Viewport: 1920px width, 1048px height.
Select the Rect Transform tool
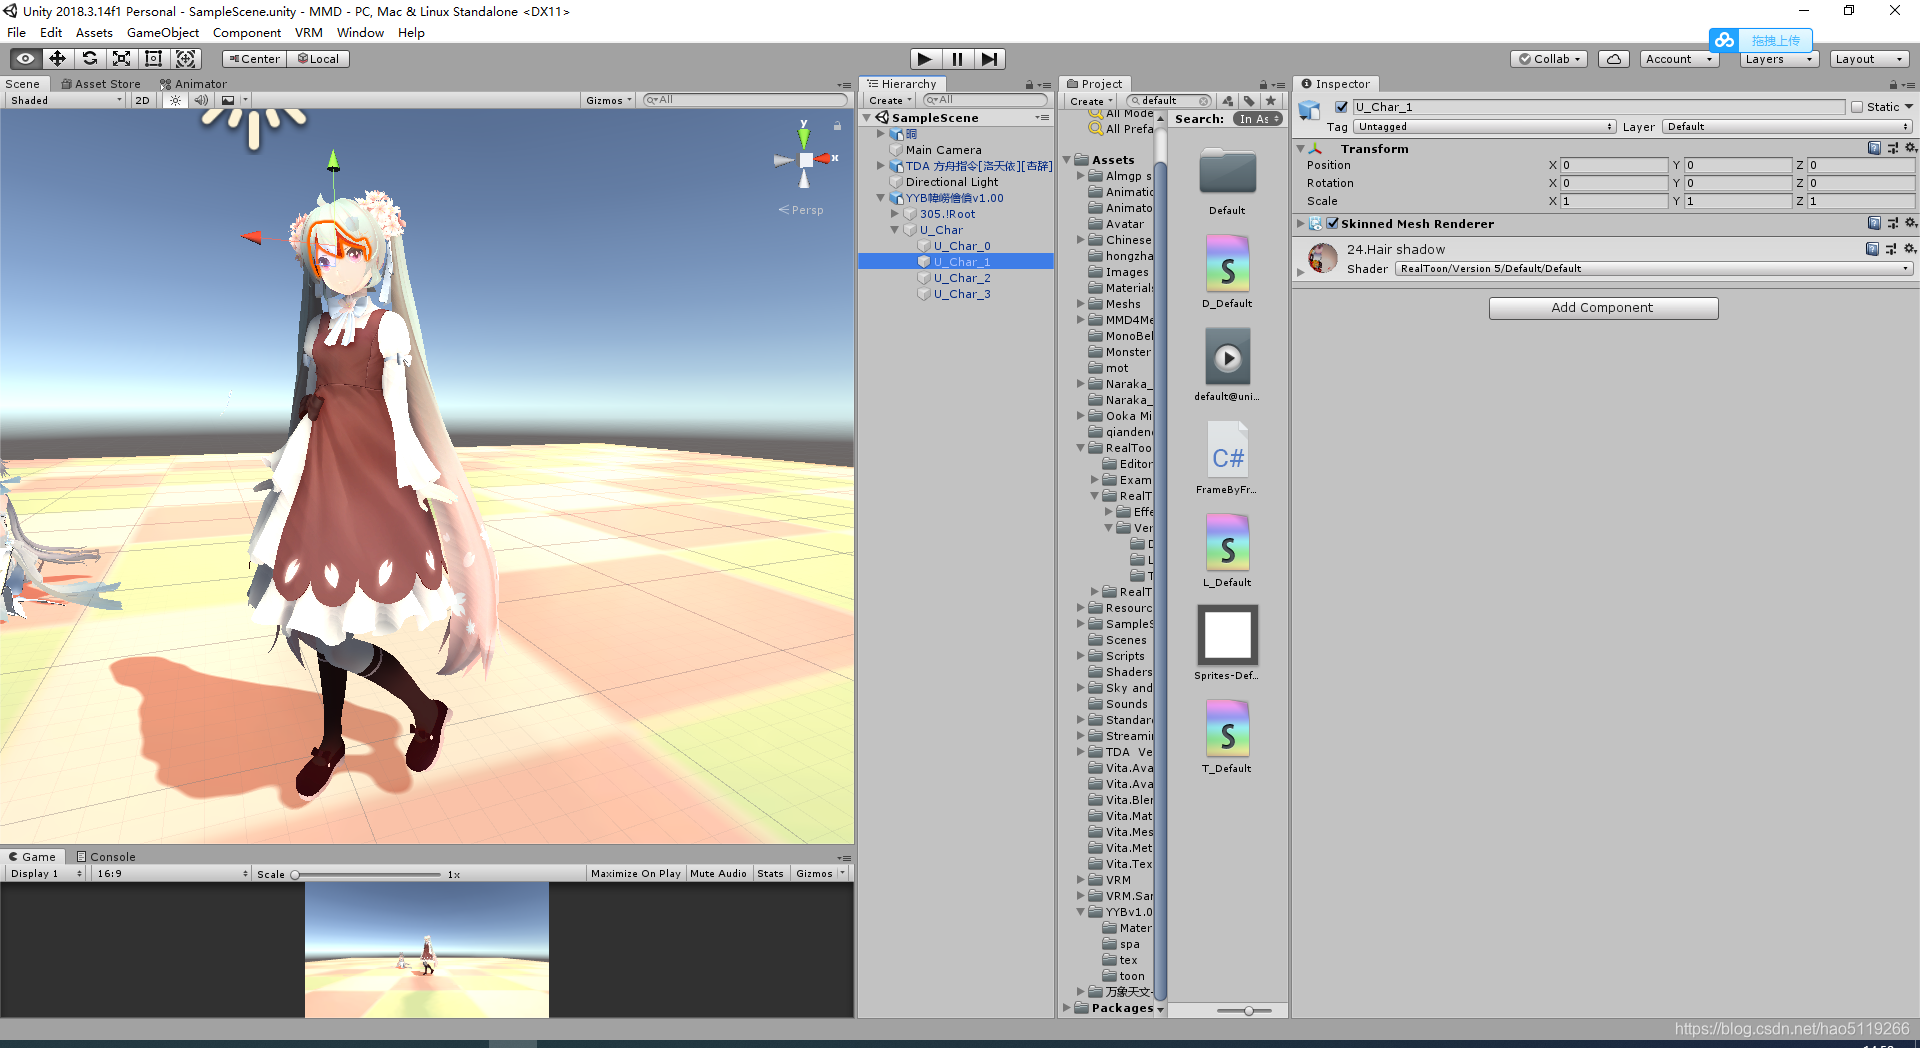click(x=153, y=58)
